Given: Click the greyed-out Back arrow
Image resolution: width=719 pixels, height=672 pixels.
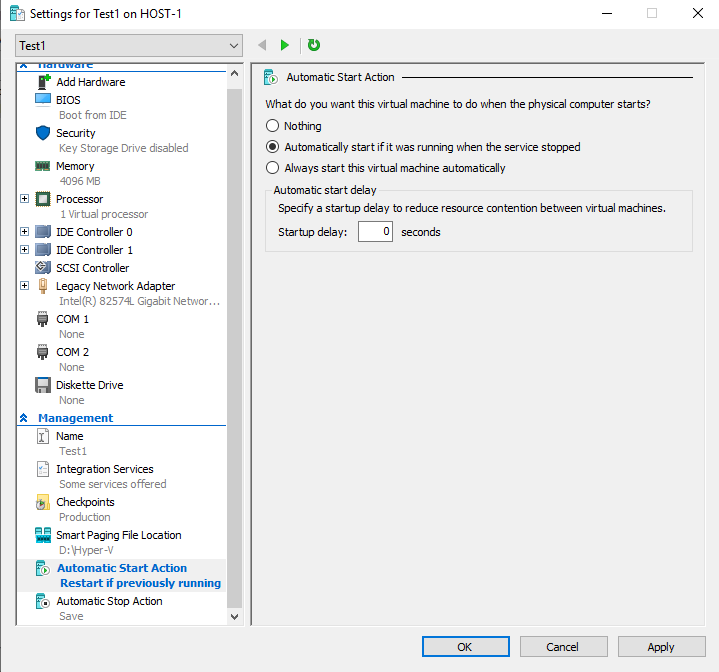Looking at the screenshot, I should (x=262, y=45).
